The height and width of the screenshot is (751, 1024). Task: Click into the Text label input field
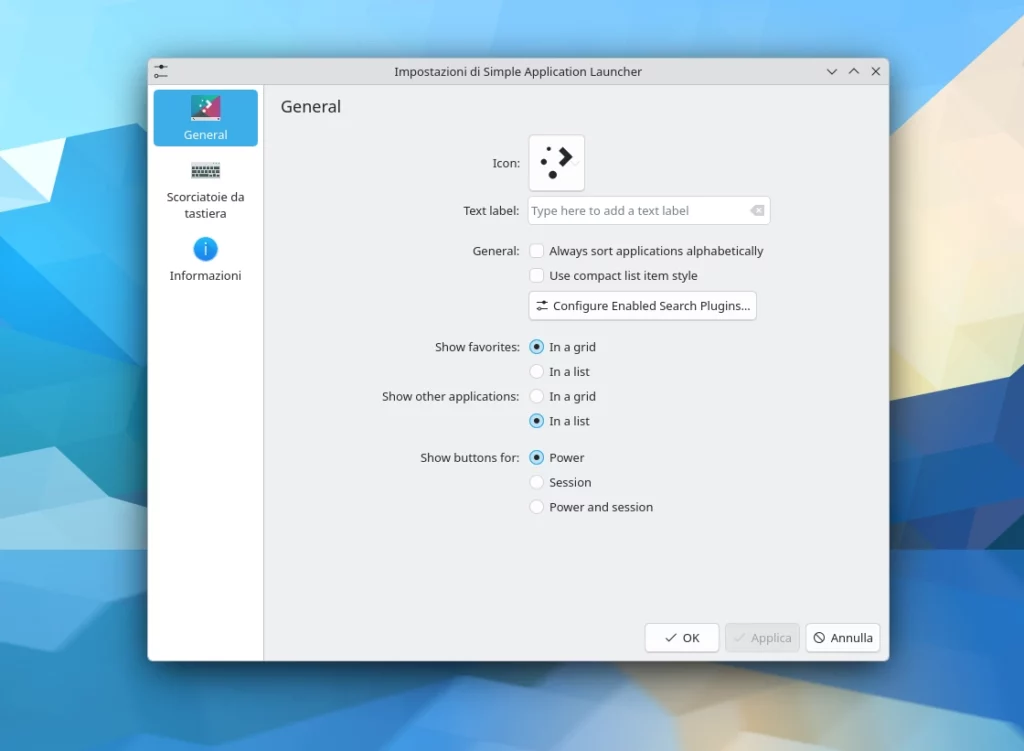(x=637, y=211)
